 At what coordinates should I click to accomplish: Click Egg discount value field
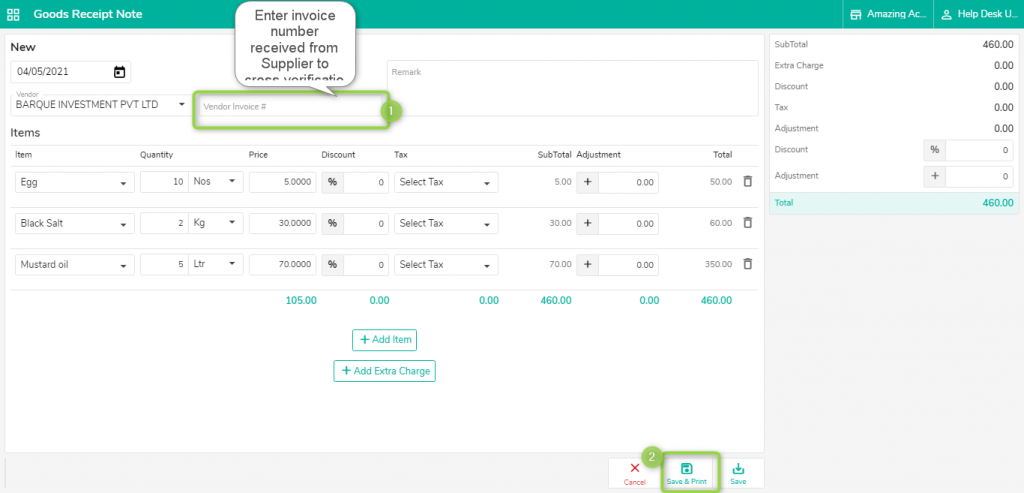point(366,182)
